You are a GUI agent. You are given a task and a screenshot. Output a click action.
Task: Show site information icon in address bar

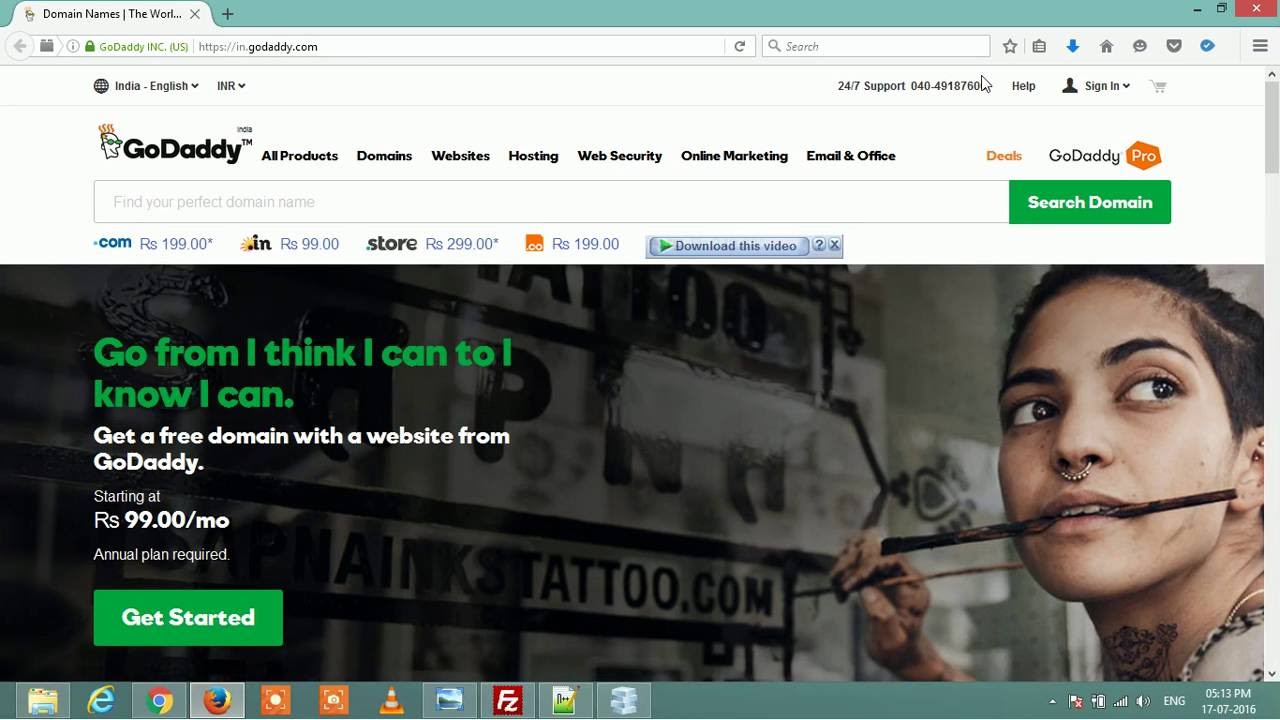point(73,46)
